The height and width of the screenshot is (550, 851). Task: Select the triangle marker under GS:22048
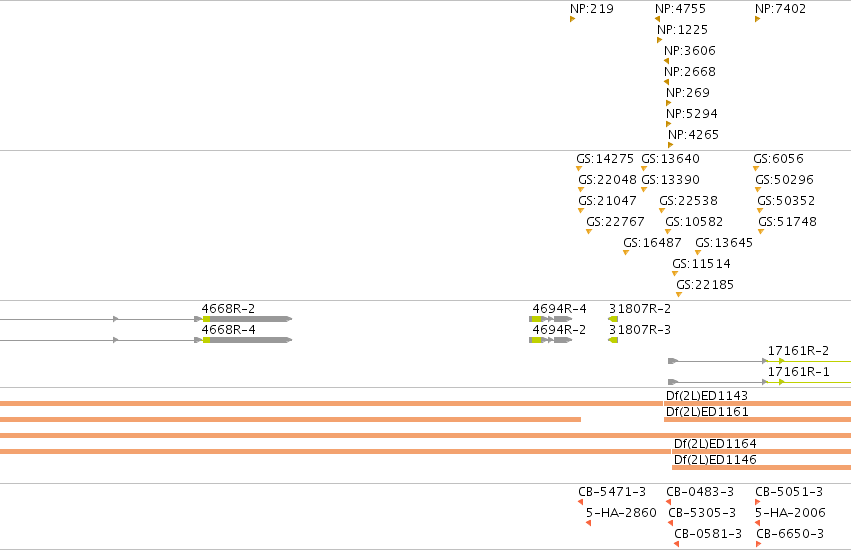pos(581,189)
